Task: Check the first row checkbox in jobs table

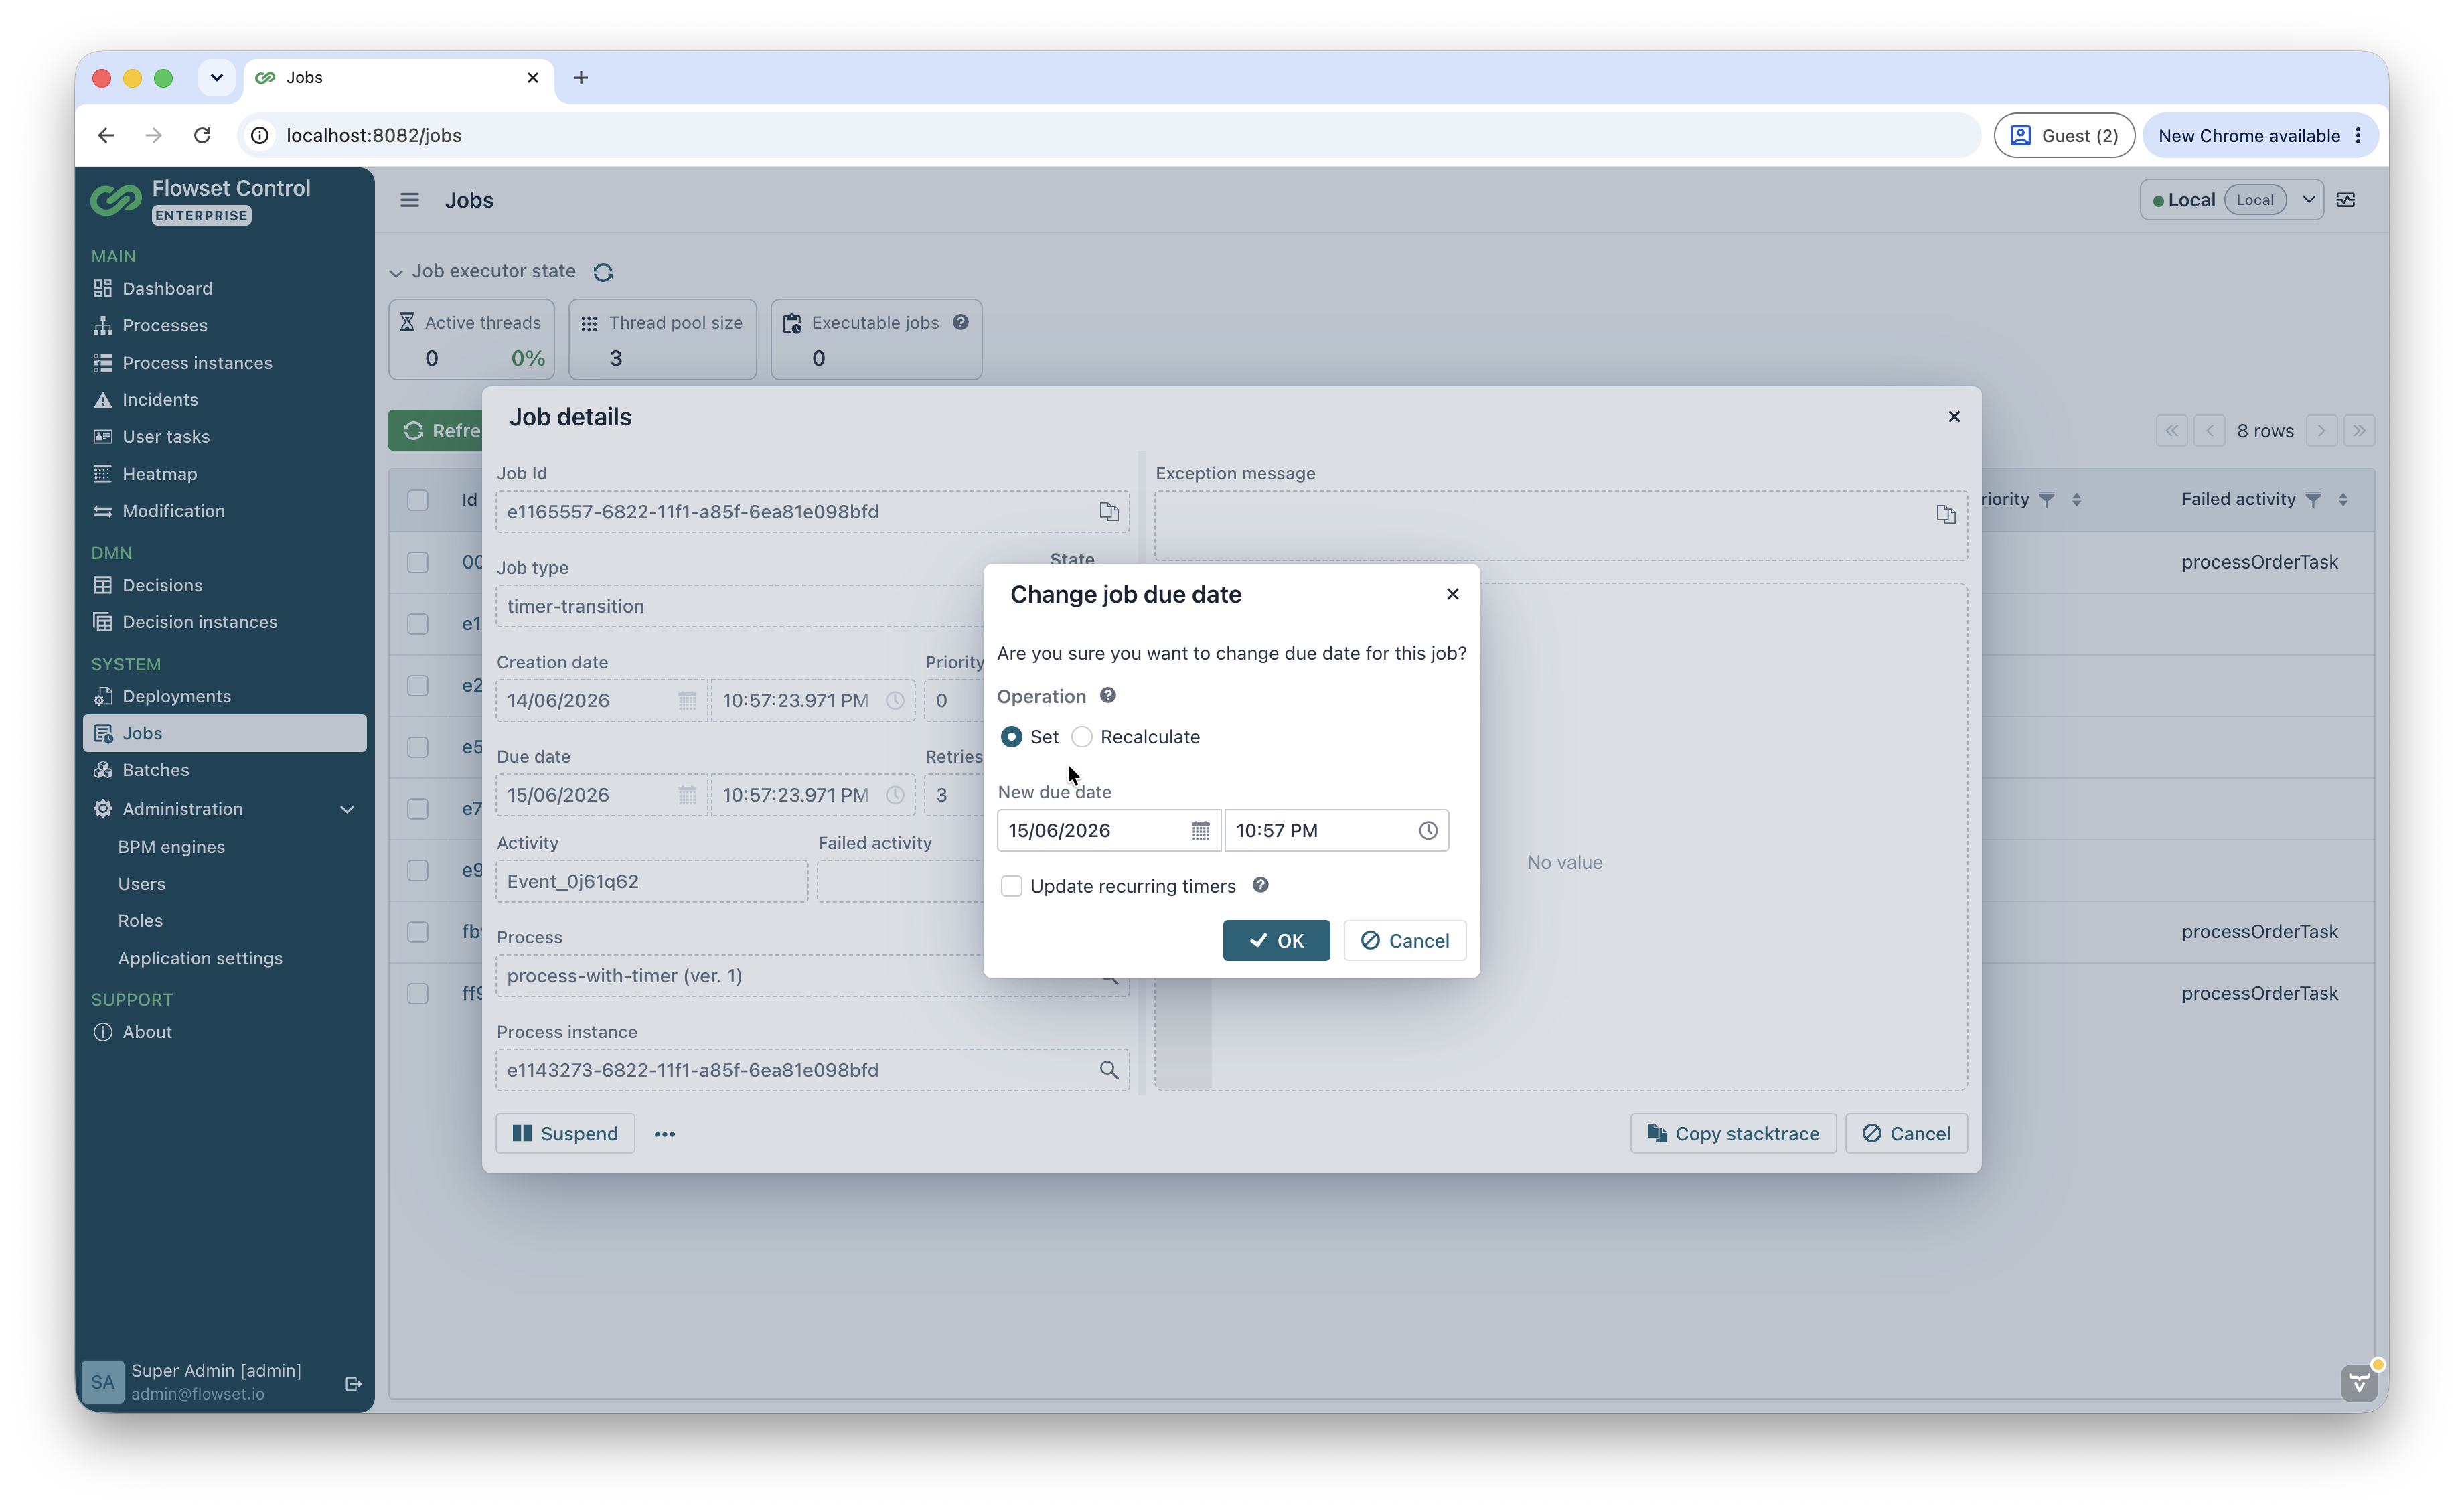Action: pos(417,562)
